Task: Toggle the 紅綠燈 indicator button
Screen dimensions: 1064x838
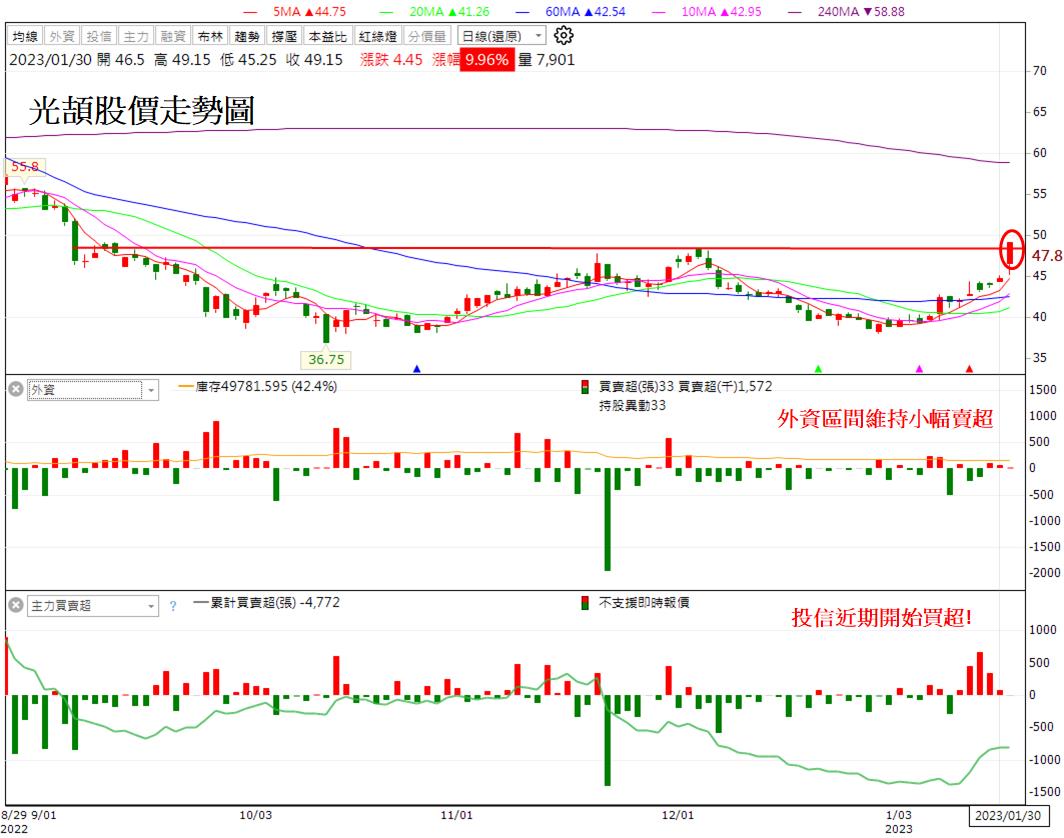Action: coord(378,36)
